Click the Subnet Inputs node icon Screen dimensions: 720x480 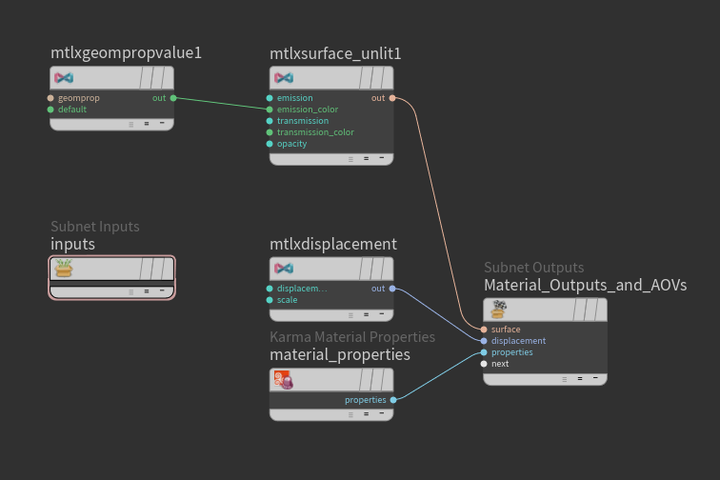point(64,268)
